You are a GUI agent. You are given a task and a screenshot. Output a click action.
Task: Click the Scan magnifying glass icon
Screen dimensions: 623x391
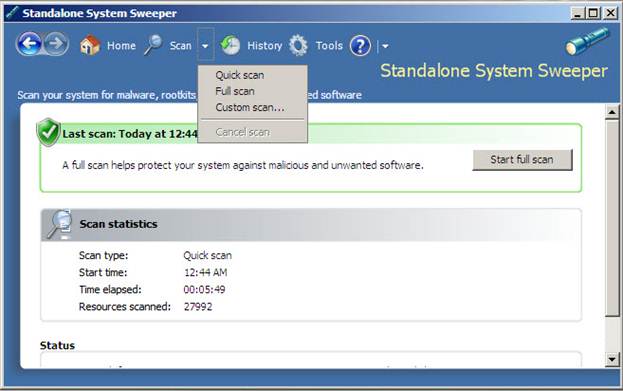[153, 45]
